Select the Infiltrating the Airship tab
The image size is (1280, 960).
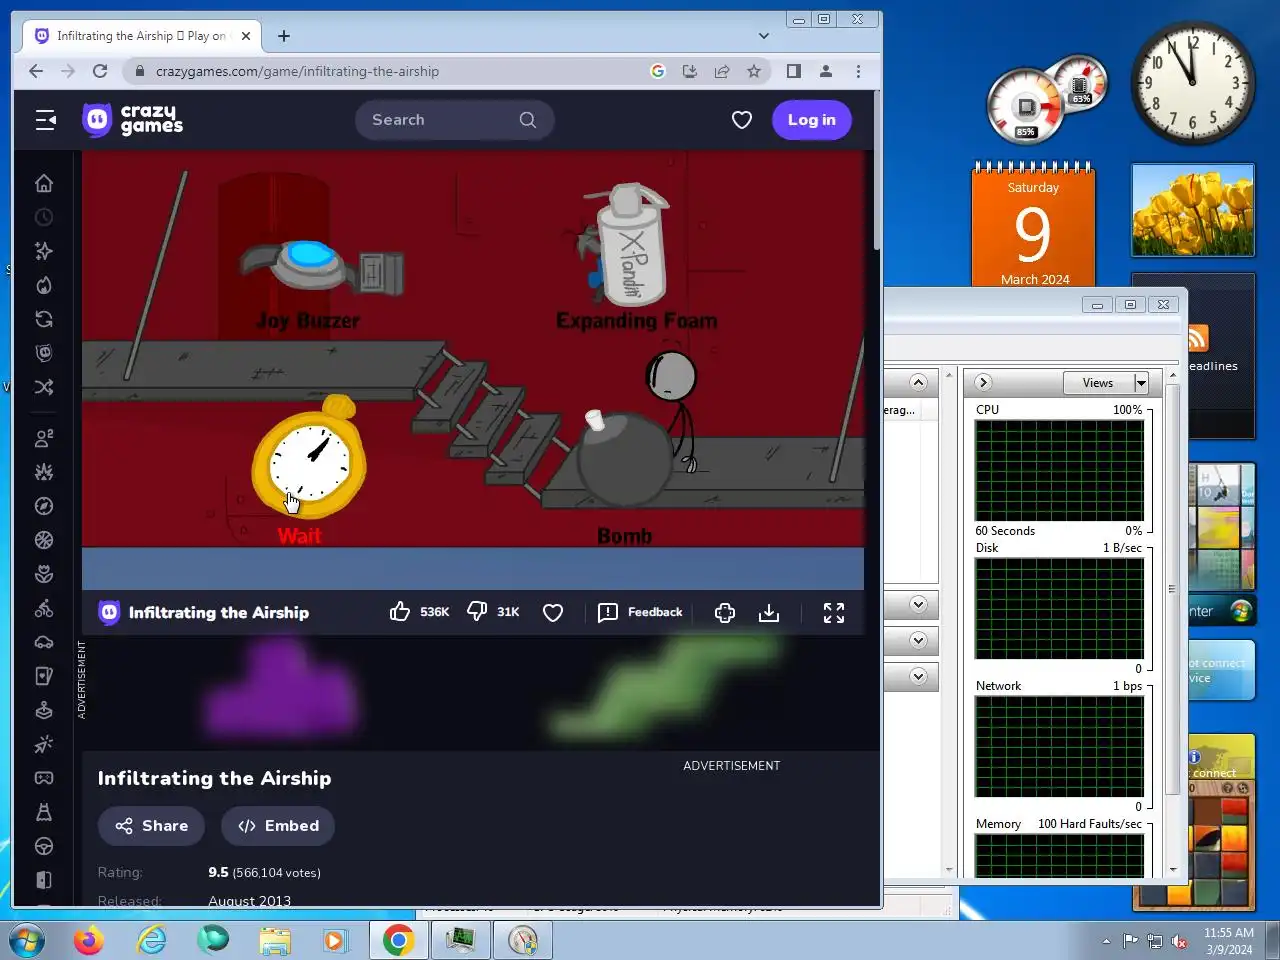[140, 36]
